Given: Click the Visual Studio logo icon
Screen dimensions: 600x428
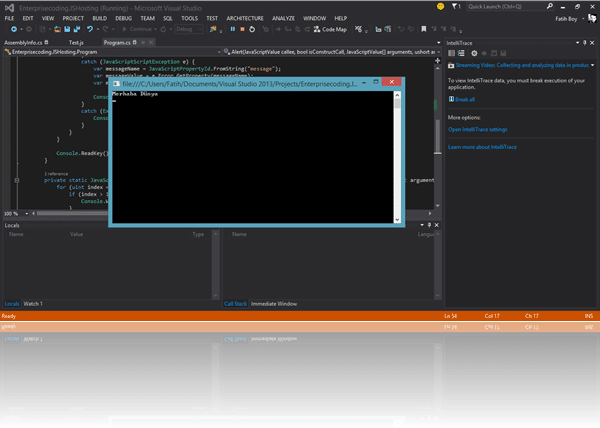Looking at the screenshot, I should point(10,8).
